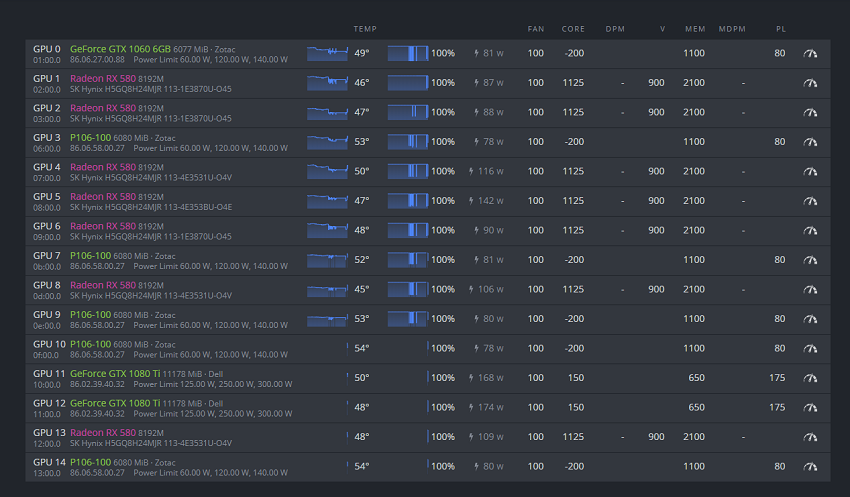Click GPU 4 voltage value 900
This screenshot has height=497, width=850.
(656, 171)
